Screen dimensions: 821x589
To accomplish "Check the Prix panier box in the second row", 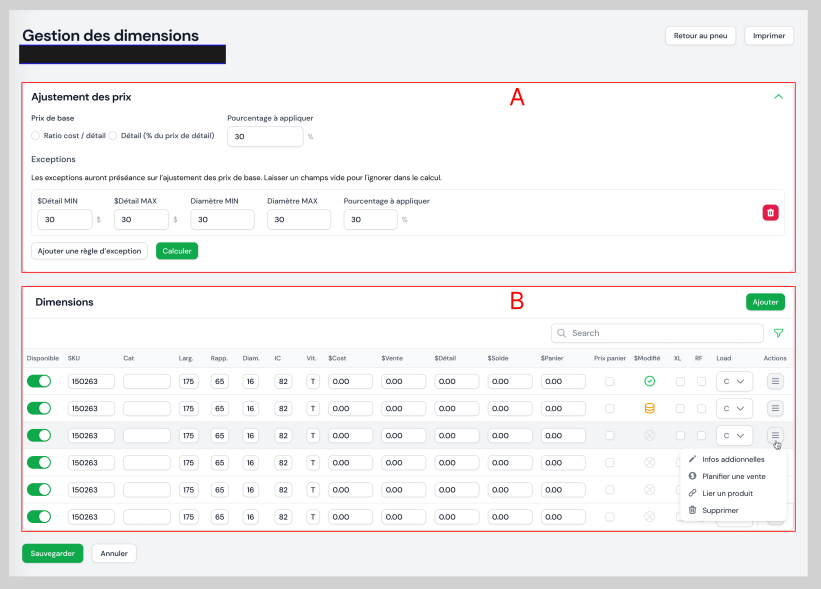I will (x=609, y=408).
